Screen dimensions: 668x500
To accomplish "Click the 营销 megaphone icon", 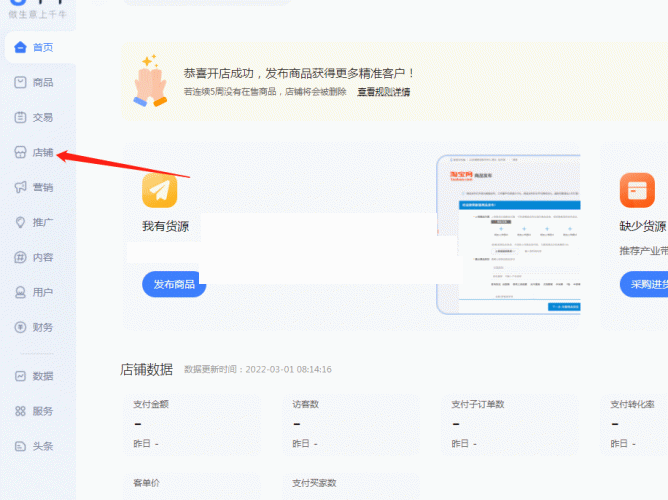I will (x=20, y=187).
